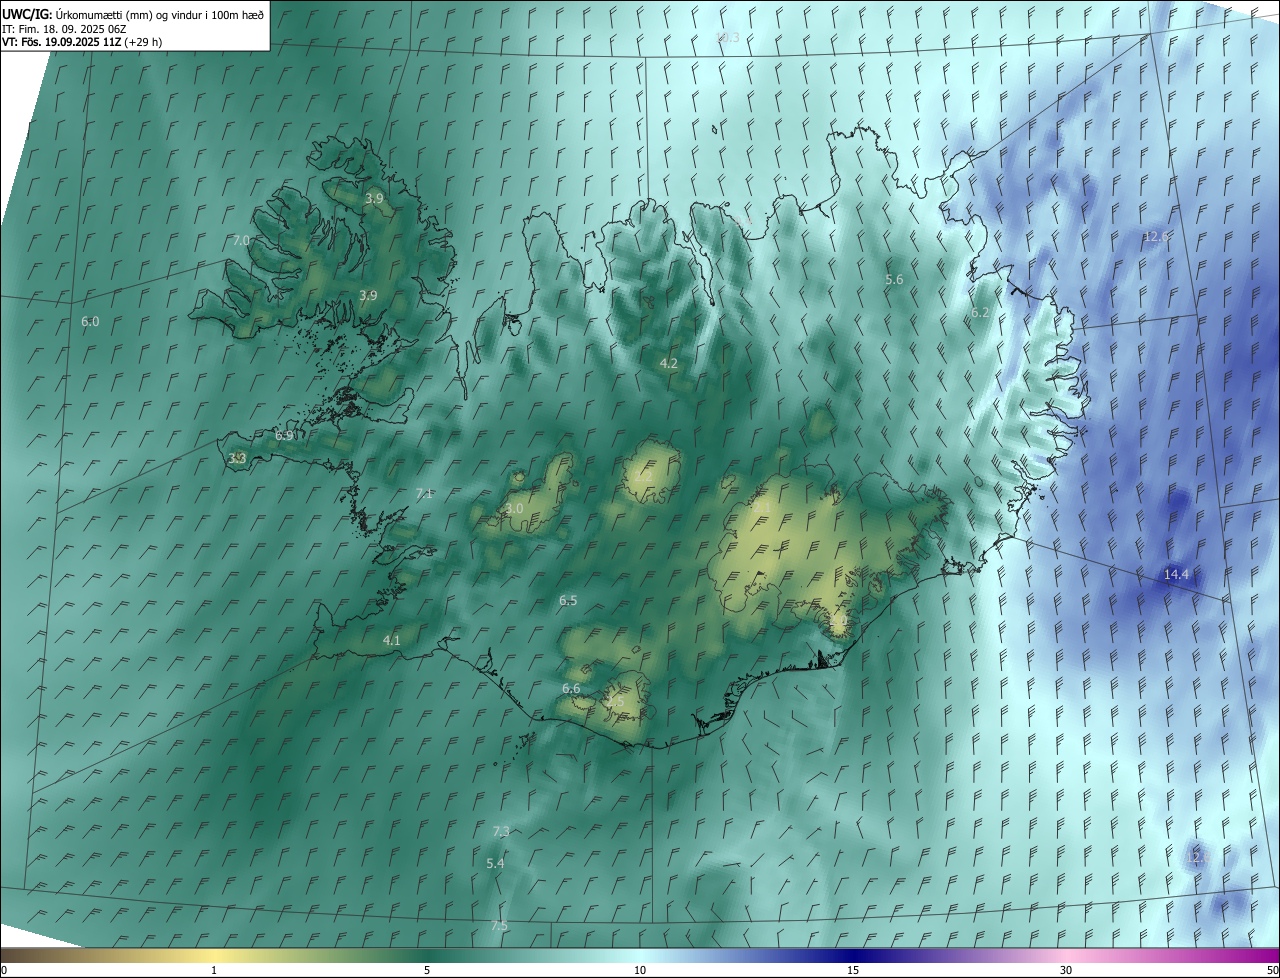1280x978 pixels.
Task: Click the colorbar tick label 10
Action: (x=640, y=970)
